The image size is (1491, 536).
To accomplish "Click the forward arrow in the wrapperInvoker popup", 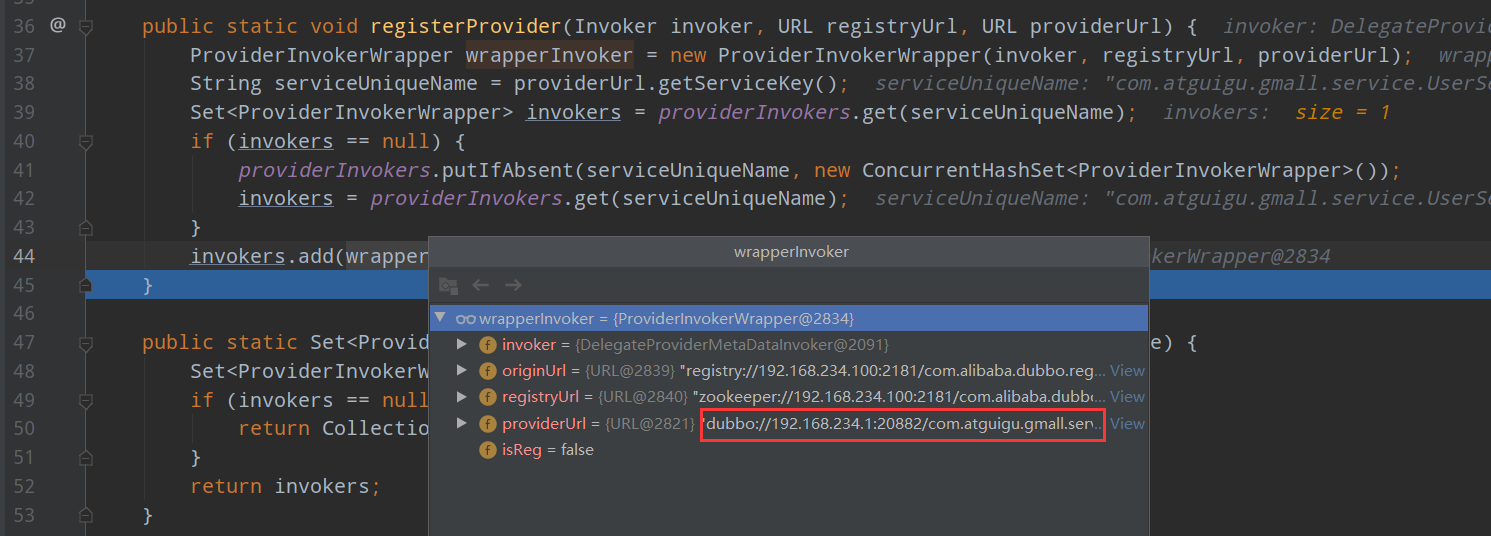I will point(513,285).
